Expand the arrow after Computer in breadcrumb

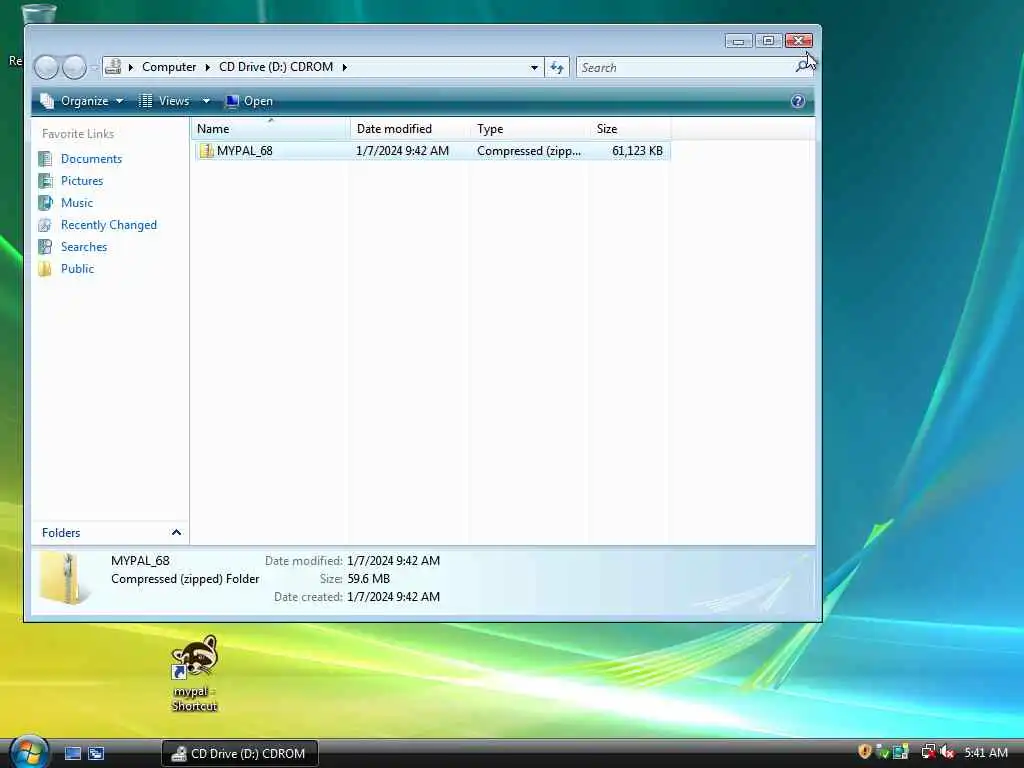207,67
